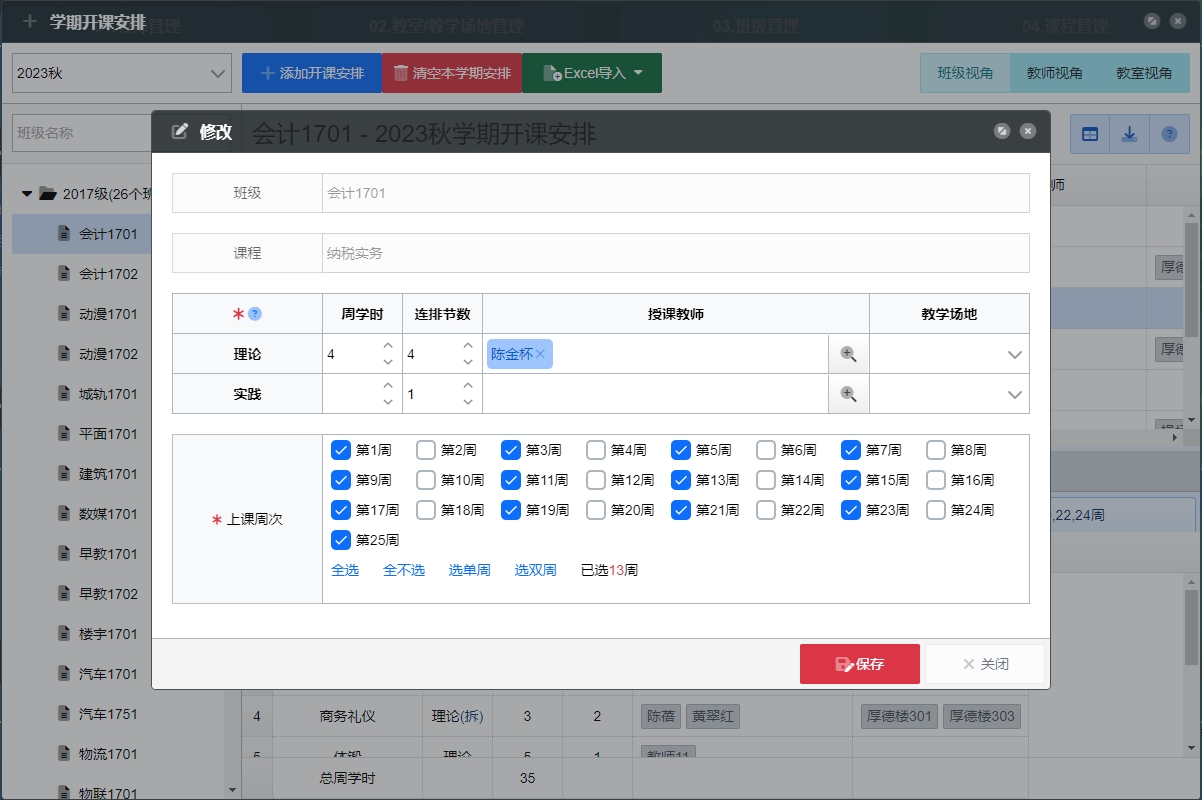Image resolution: width=1202 pixels, height=800 pixels.
Task: Remove teacher tag 陈金杯 via its X
Action: pos(541,354)
